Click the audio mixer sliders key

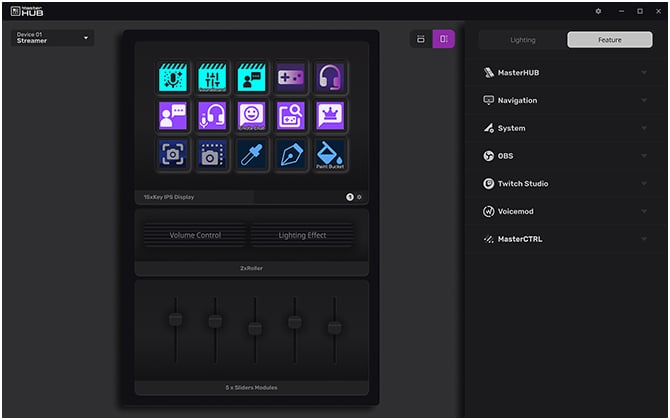pyautogui.click(x=212, y=77)
